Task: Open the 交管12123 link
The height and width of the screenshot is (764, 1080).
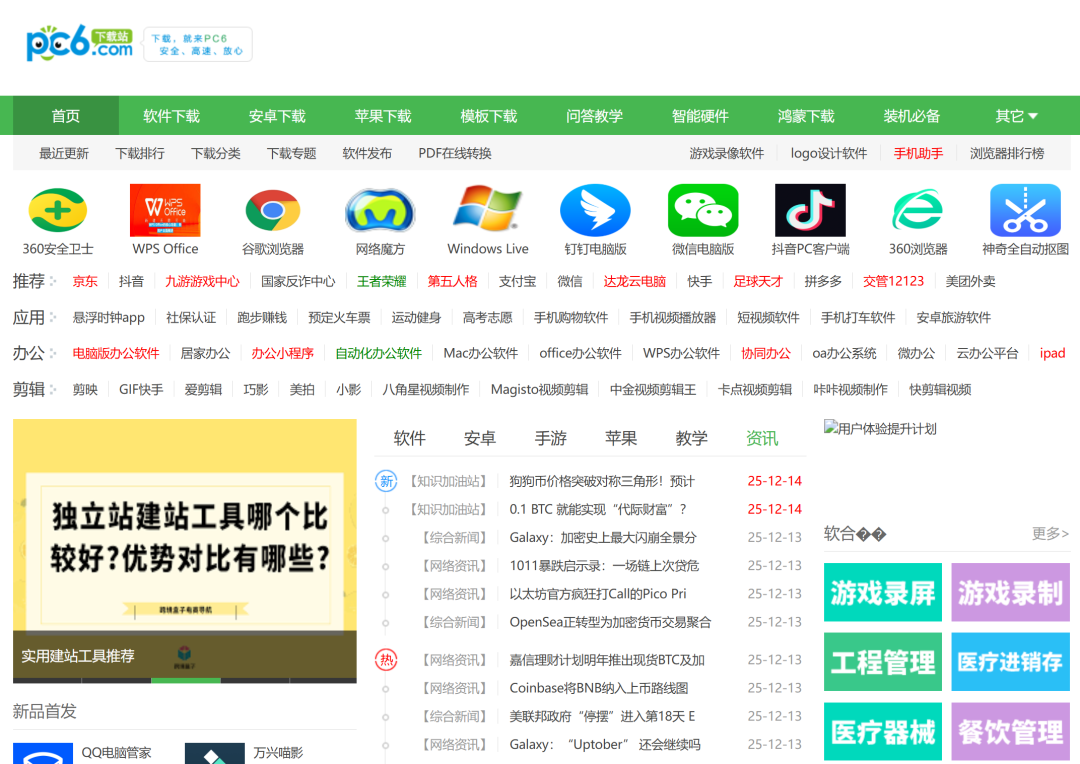Action: click(893, 281)
